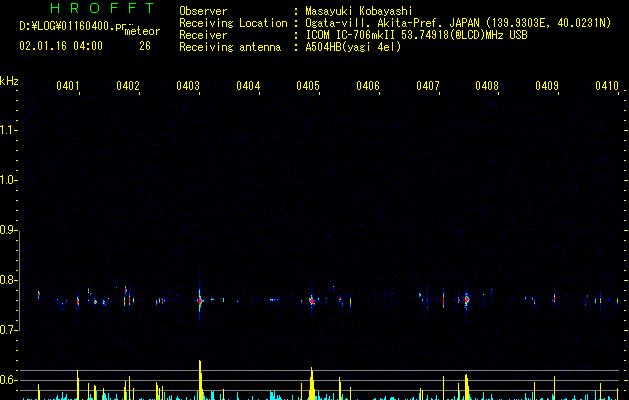Screen dimensions: 629x400
Task: Click observer name Masayuki Kobayashi
Action: pyautogui.click(x=359, y=11)
